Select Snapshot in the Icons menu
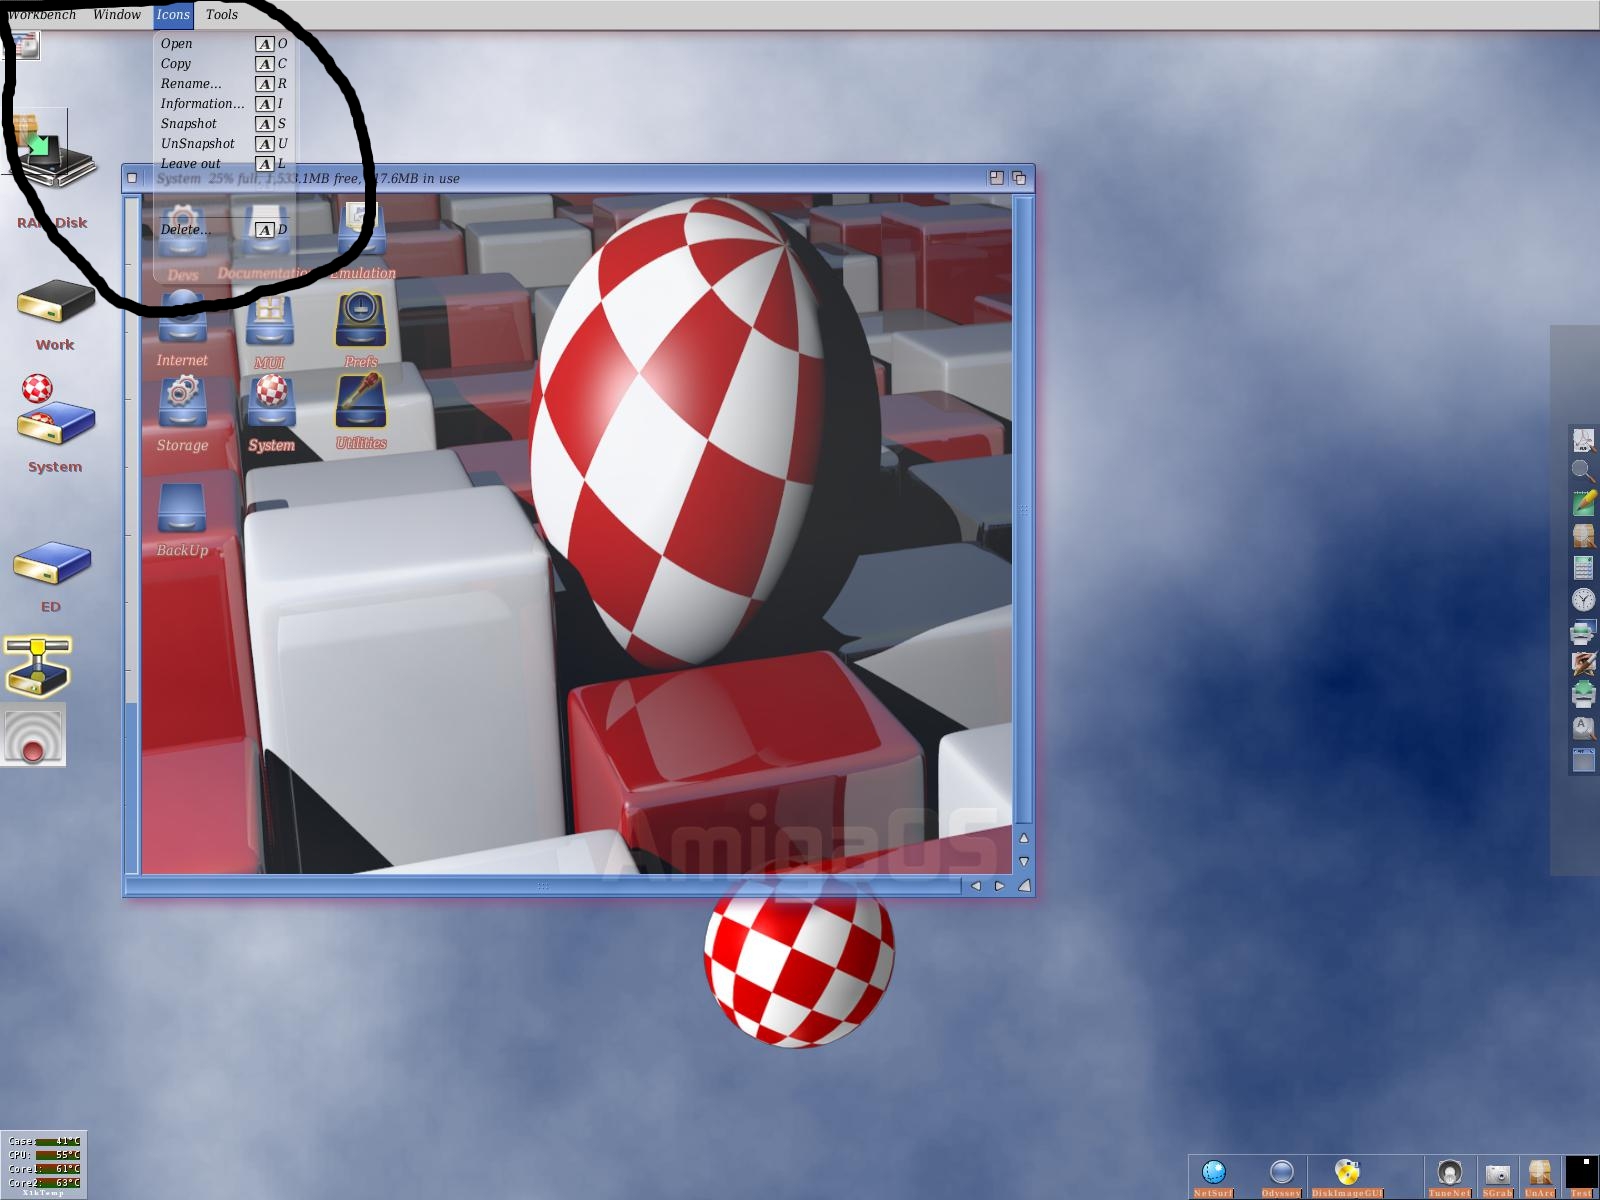Image resolution: width=1600 pixels, height=1200 pixels. (x=189, y=124)
